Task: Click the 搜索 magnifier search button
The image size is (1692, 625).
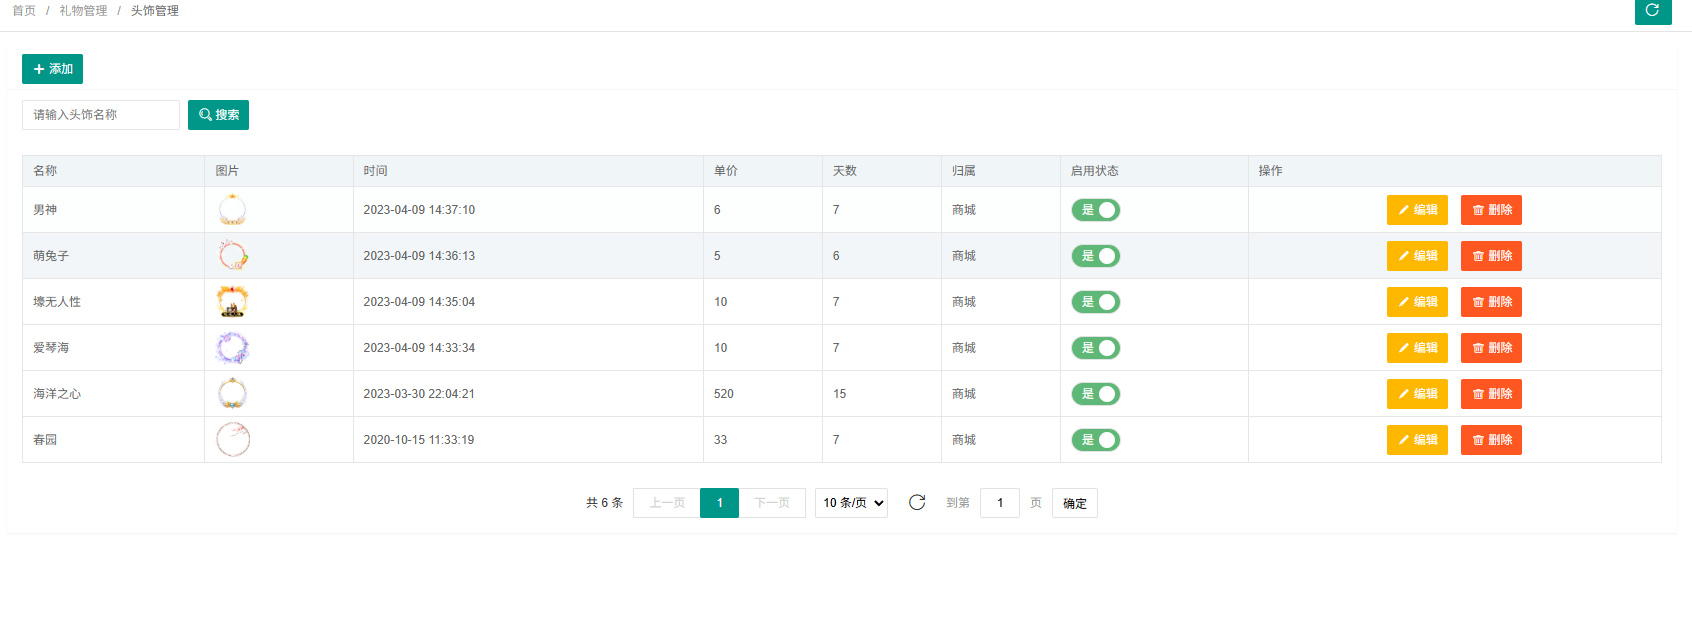Action: [218, 115]
